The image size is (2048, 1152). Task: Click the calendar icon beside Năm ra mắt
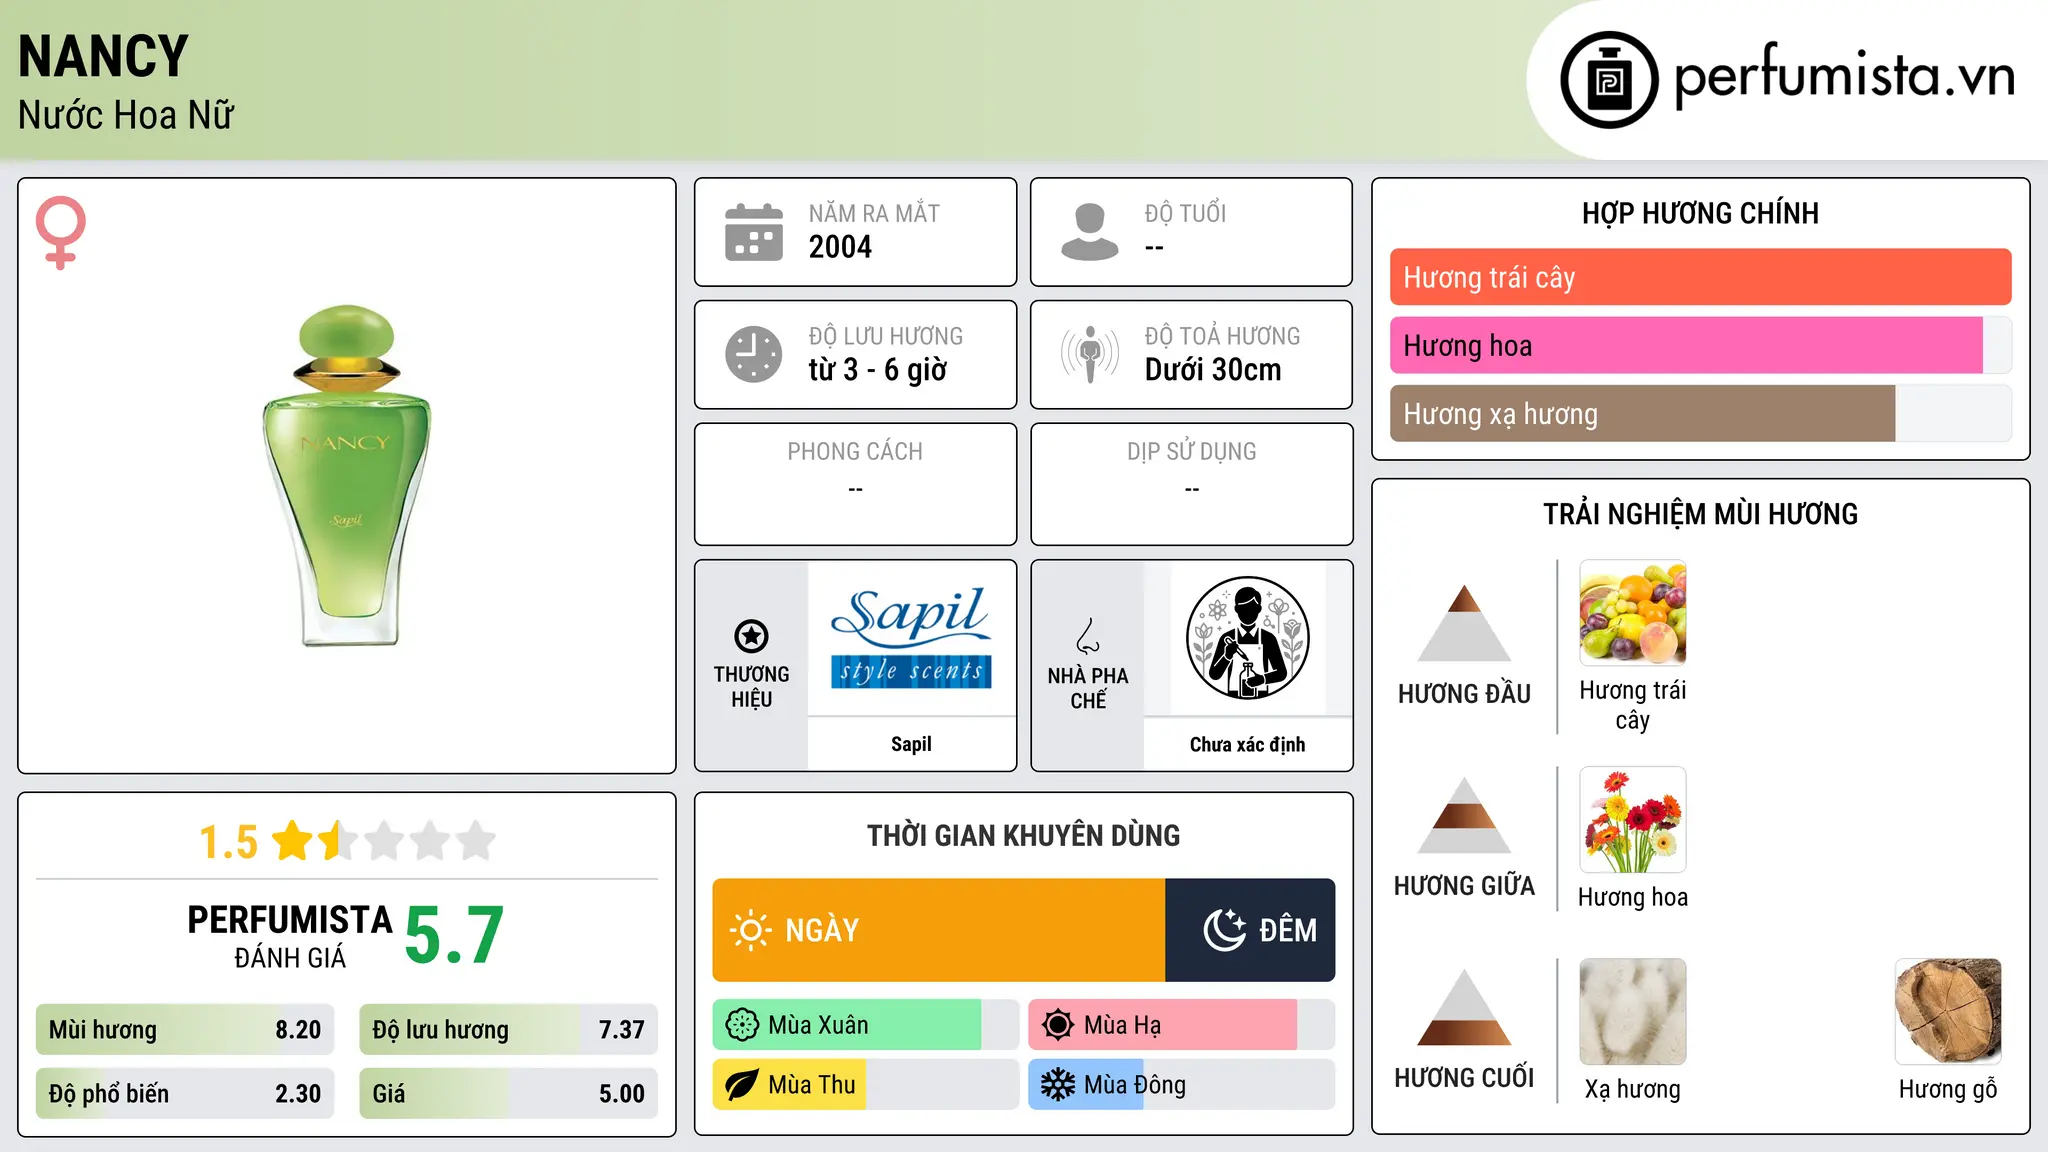pos(754,232)
